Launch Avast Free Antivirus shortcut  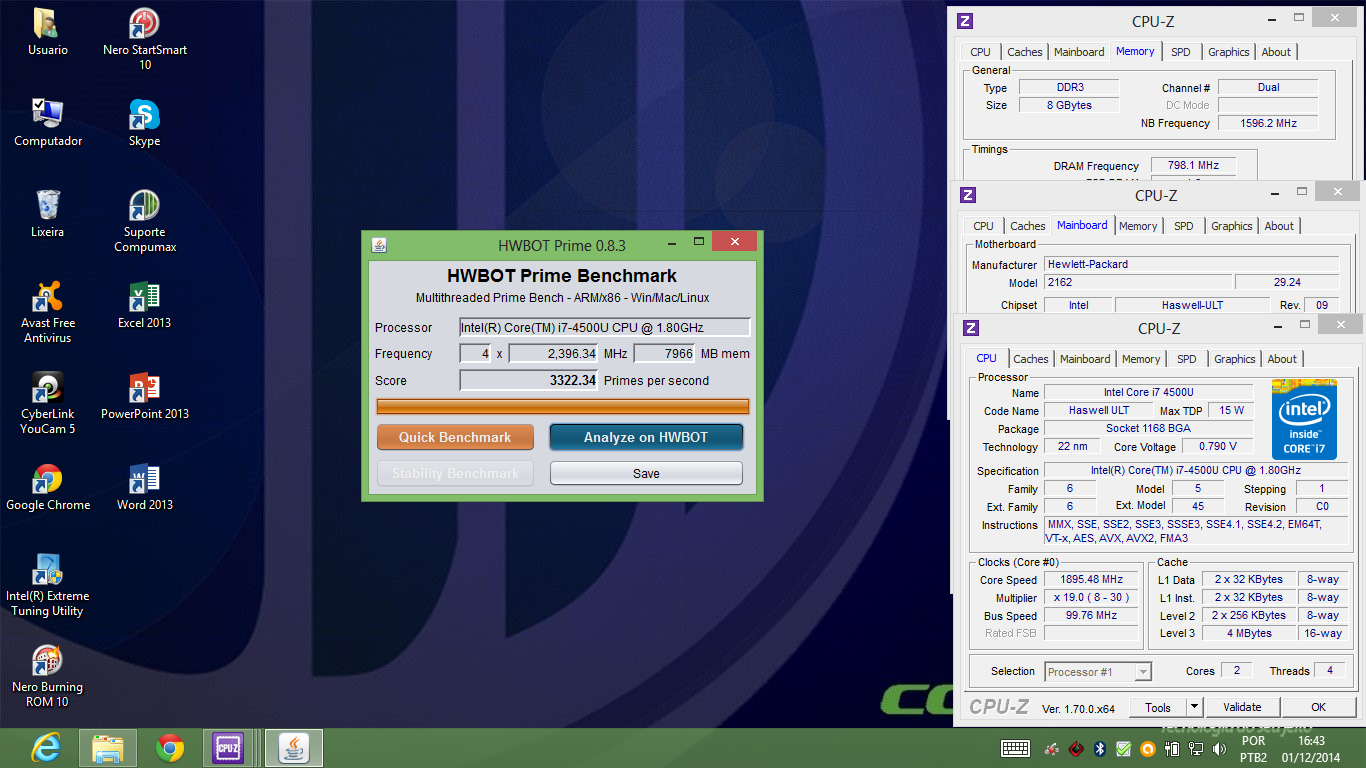48,312
